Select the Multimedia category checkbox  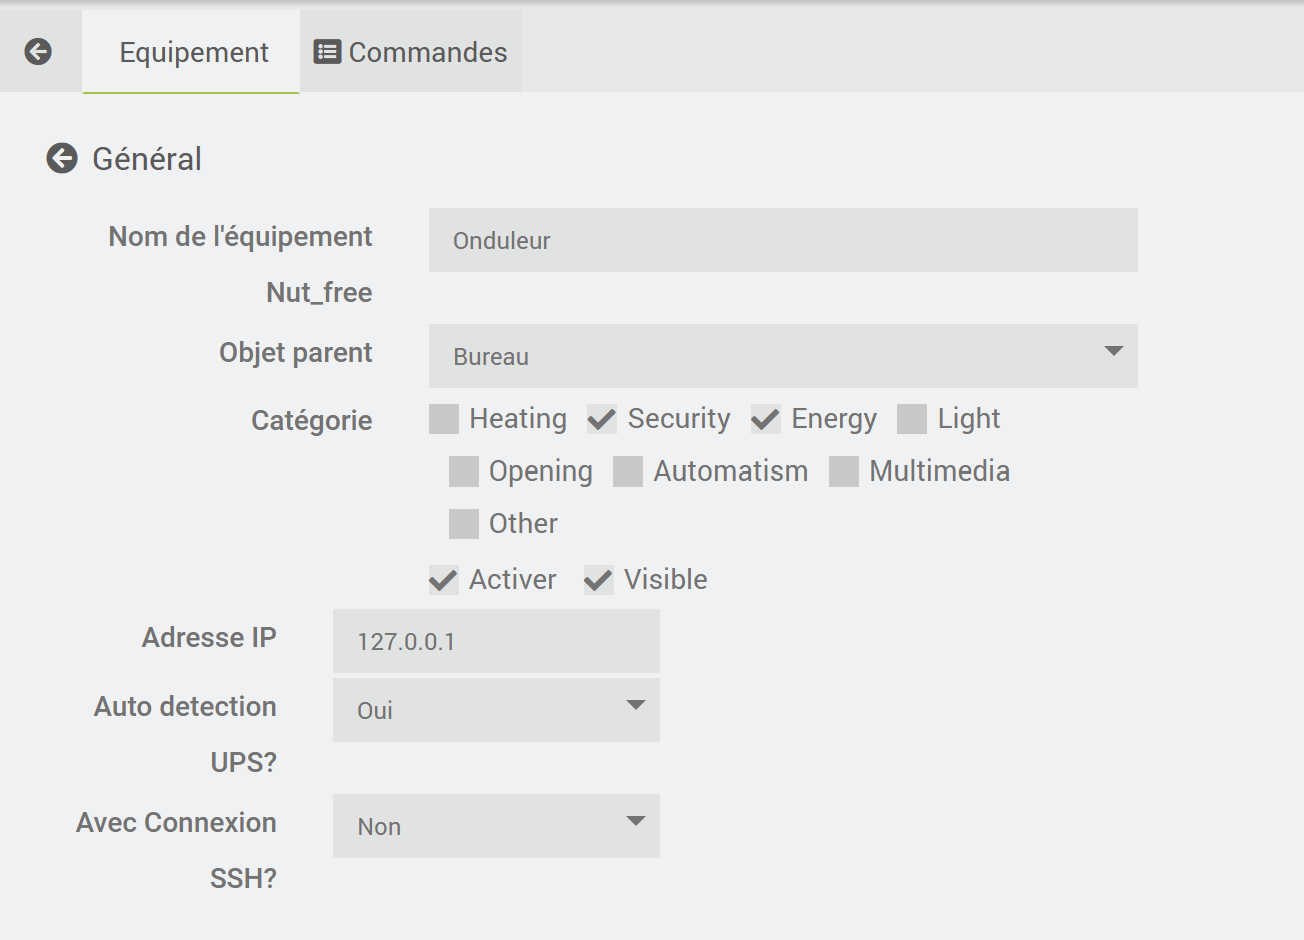(x=844, y=471)
